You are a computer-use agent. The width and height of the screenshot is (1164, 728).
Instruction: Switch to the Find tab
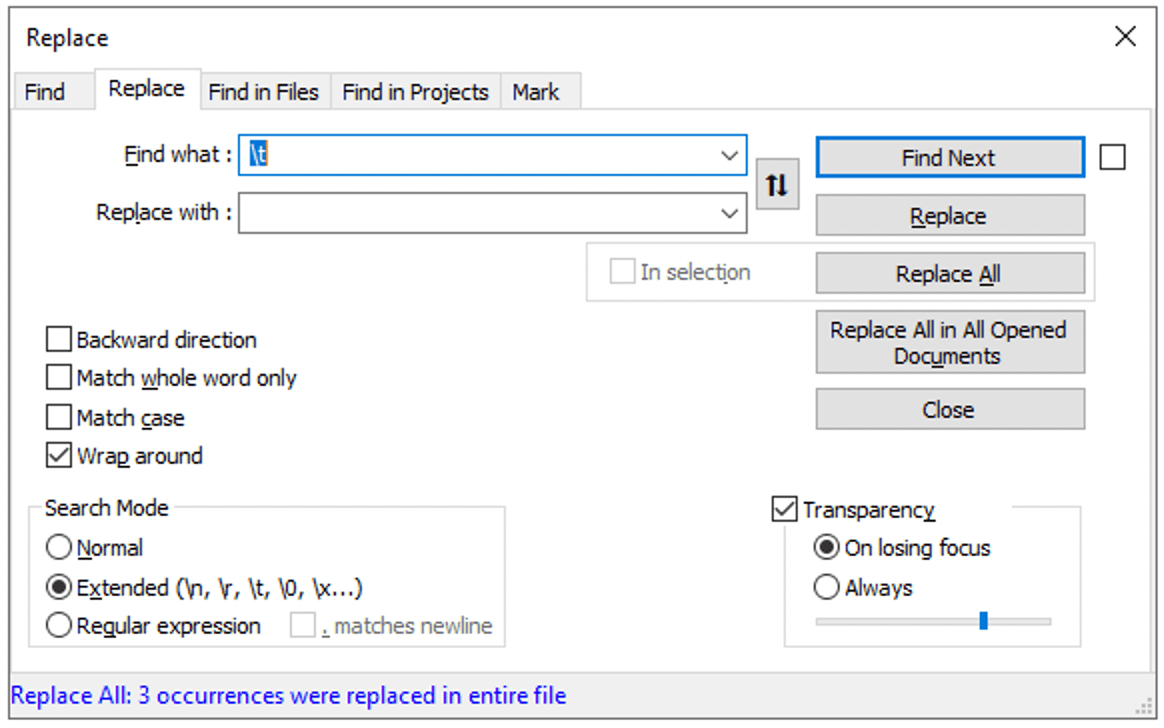pyautogui.click(x=44, y=91)
